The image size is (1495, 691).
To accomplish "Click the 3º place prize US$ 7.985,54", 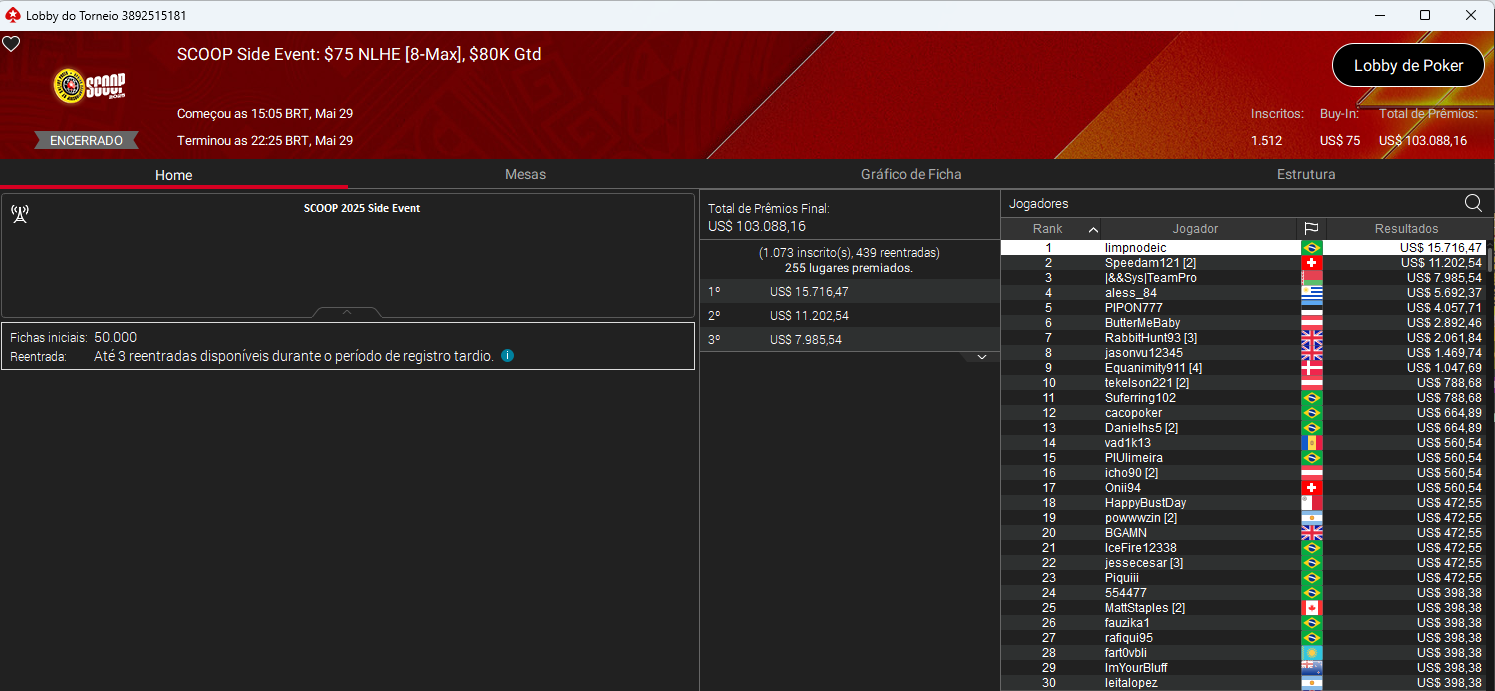I will pyautogui.click(x=806, y=340).
